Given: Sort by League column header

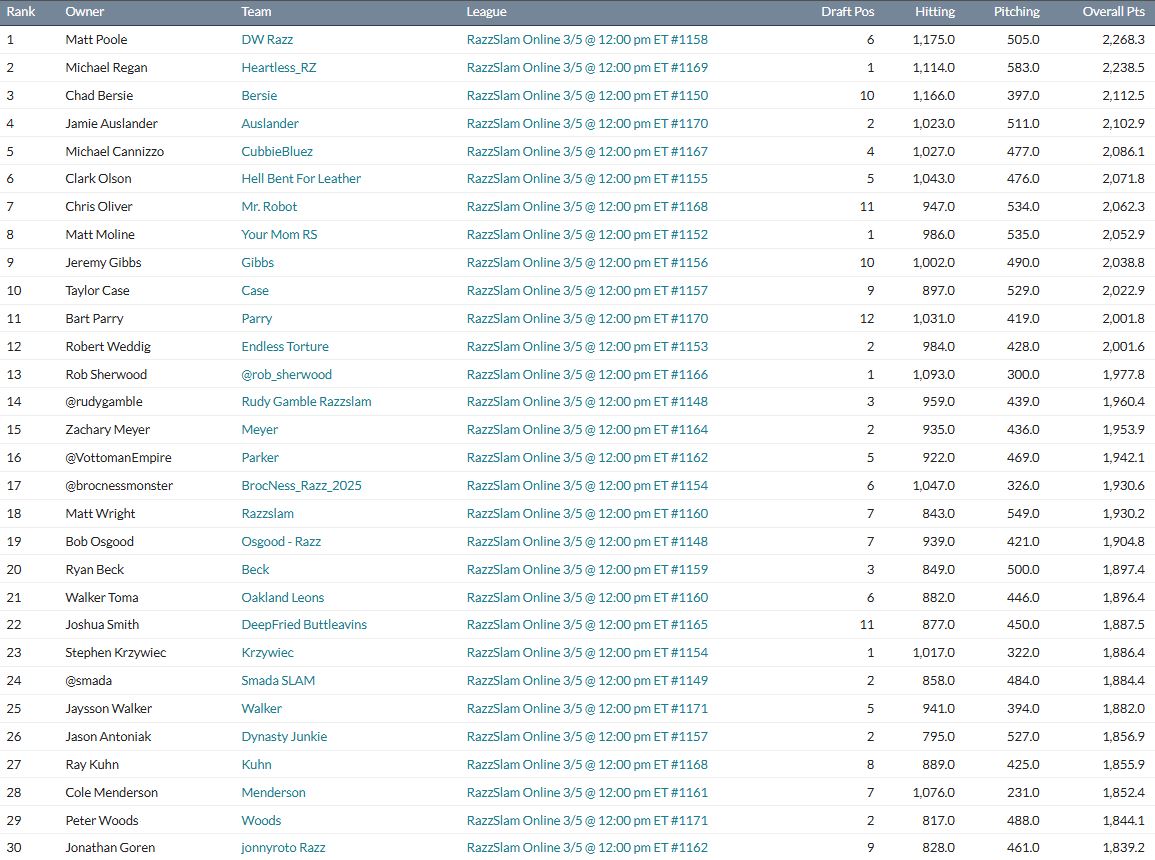Looking at the screenshot, I should coord(486,12).
